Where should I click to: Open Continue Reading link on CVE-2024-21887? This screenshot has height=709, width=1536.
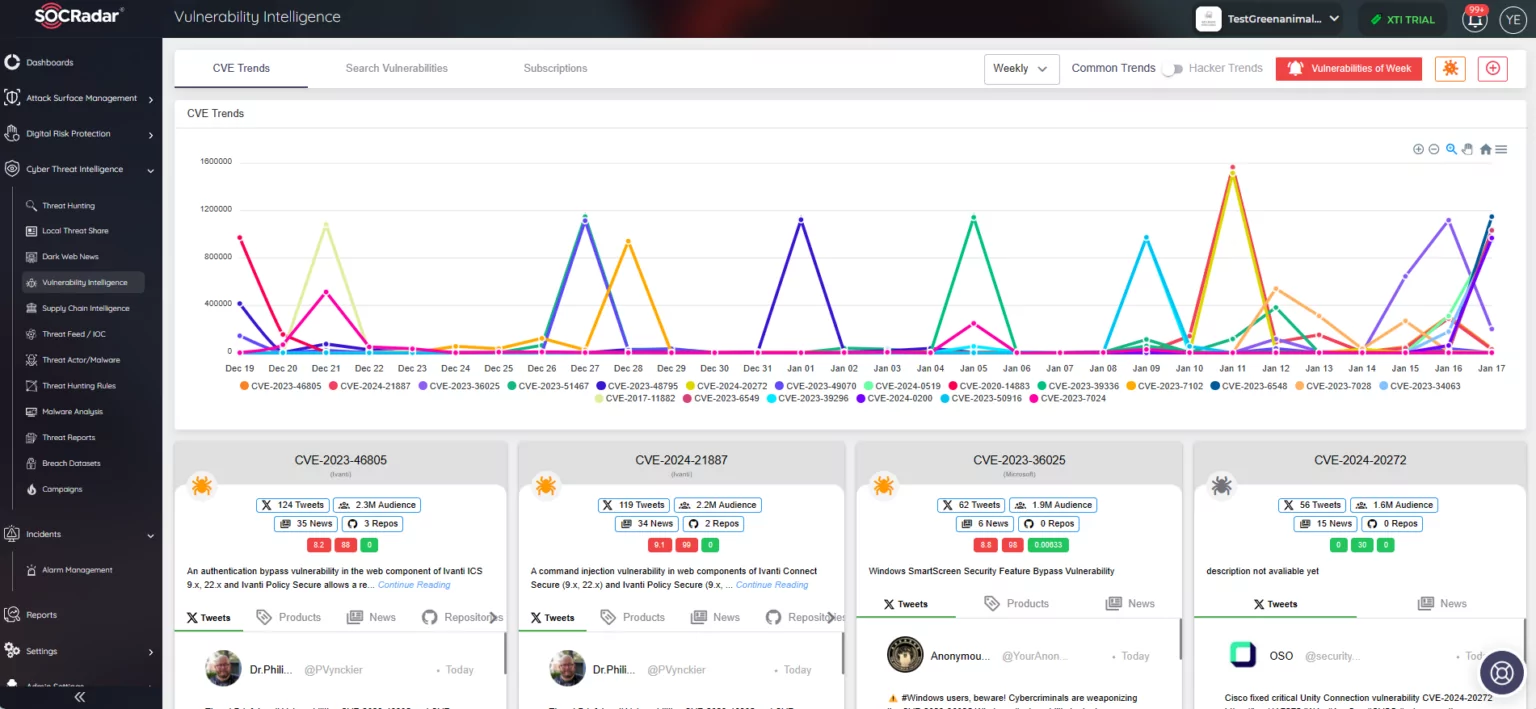coord(772,585)
